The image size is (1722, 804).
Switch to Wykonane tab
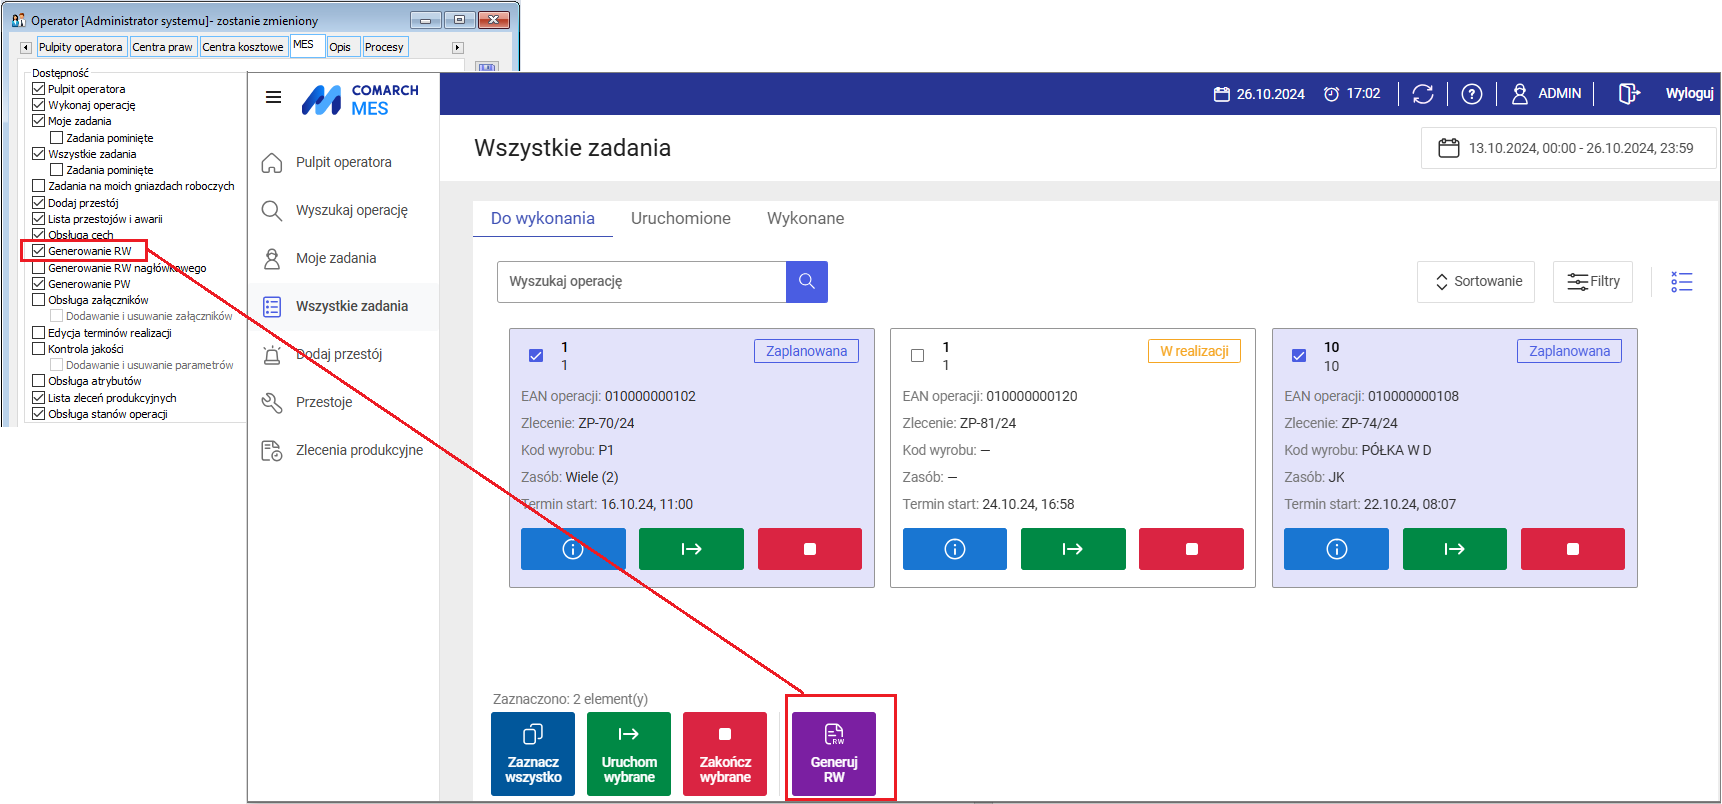coord(806,218)
